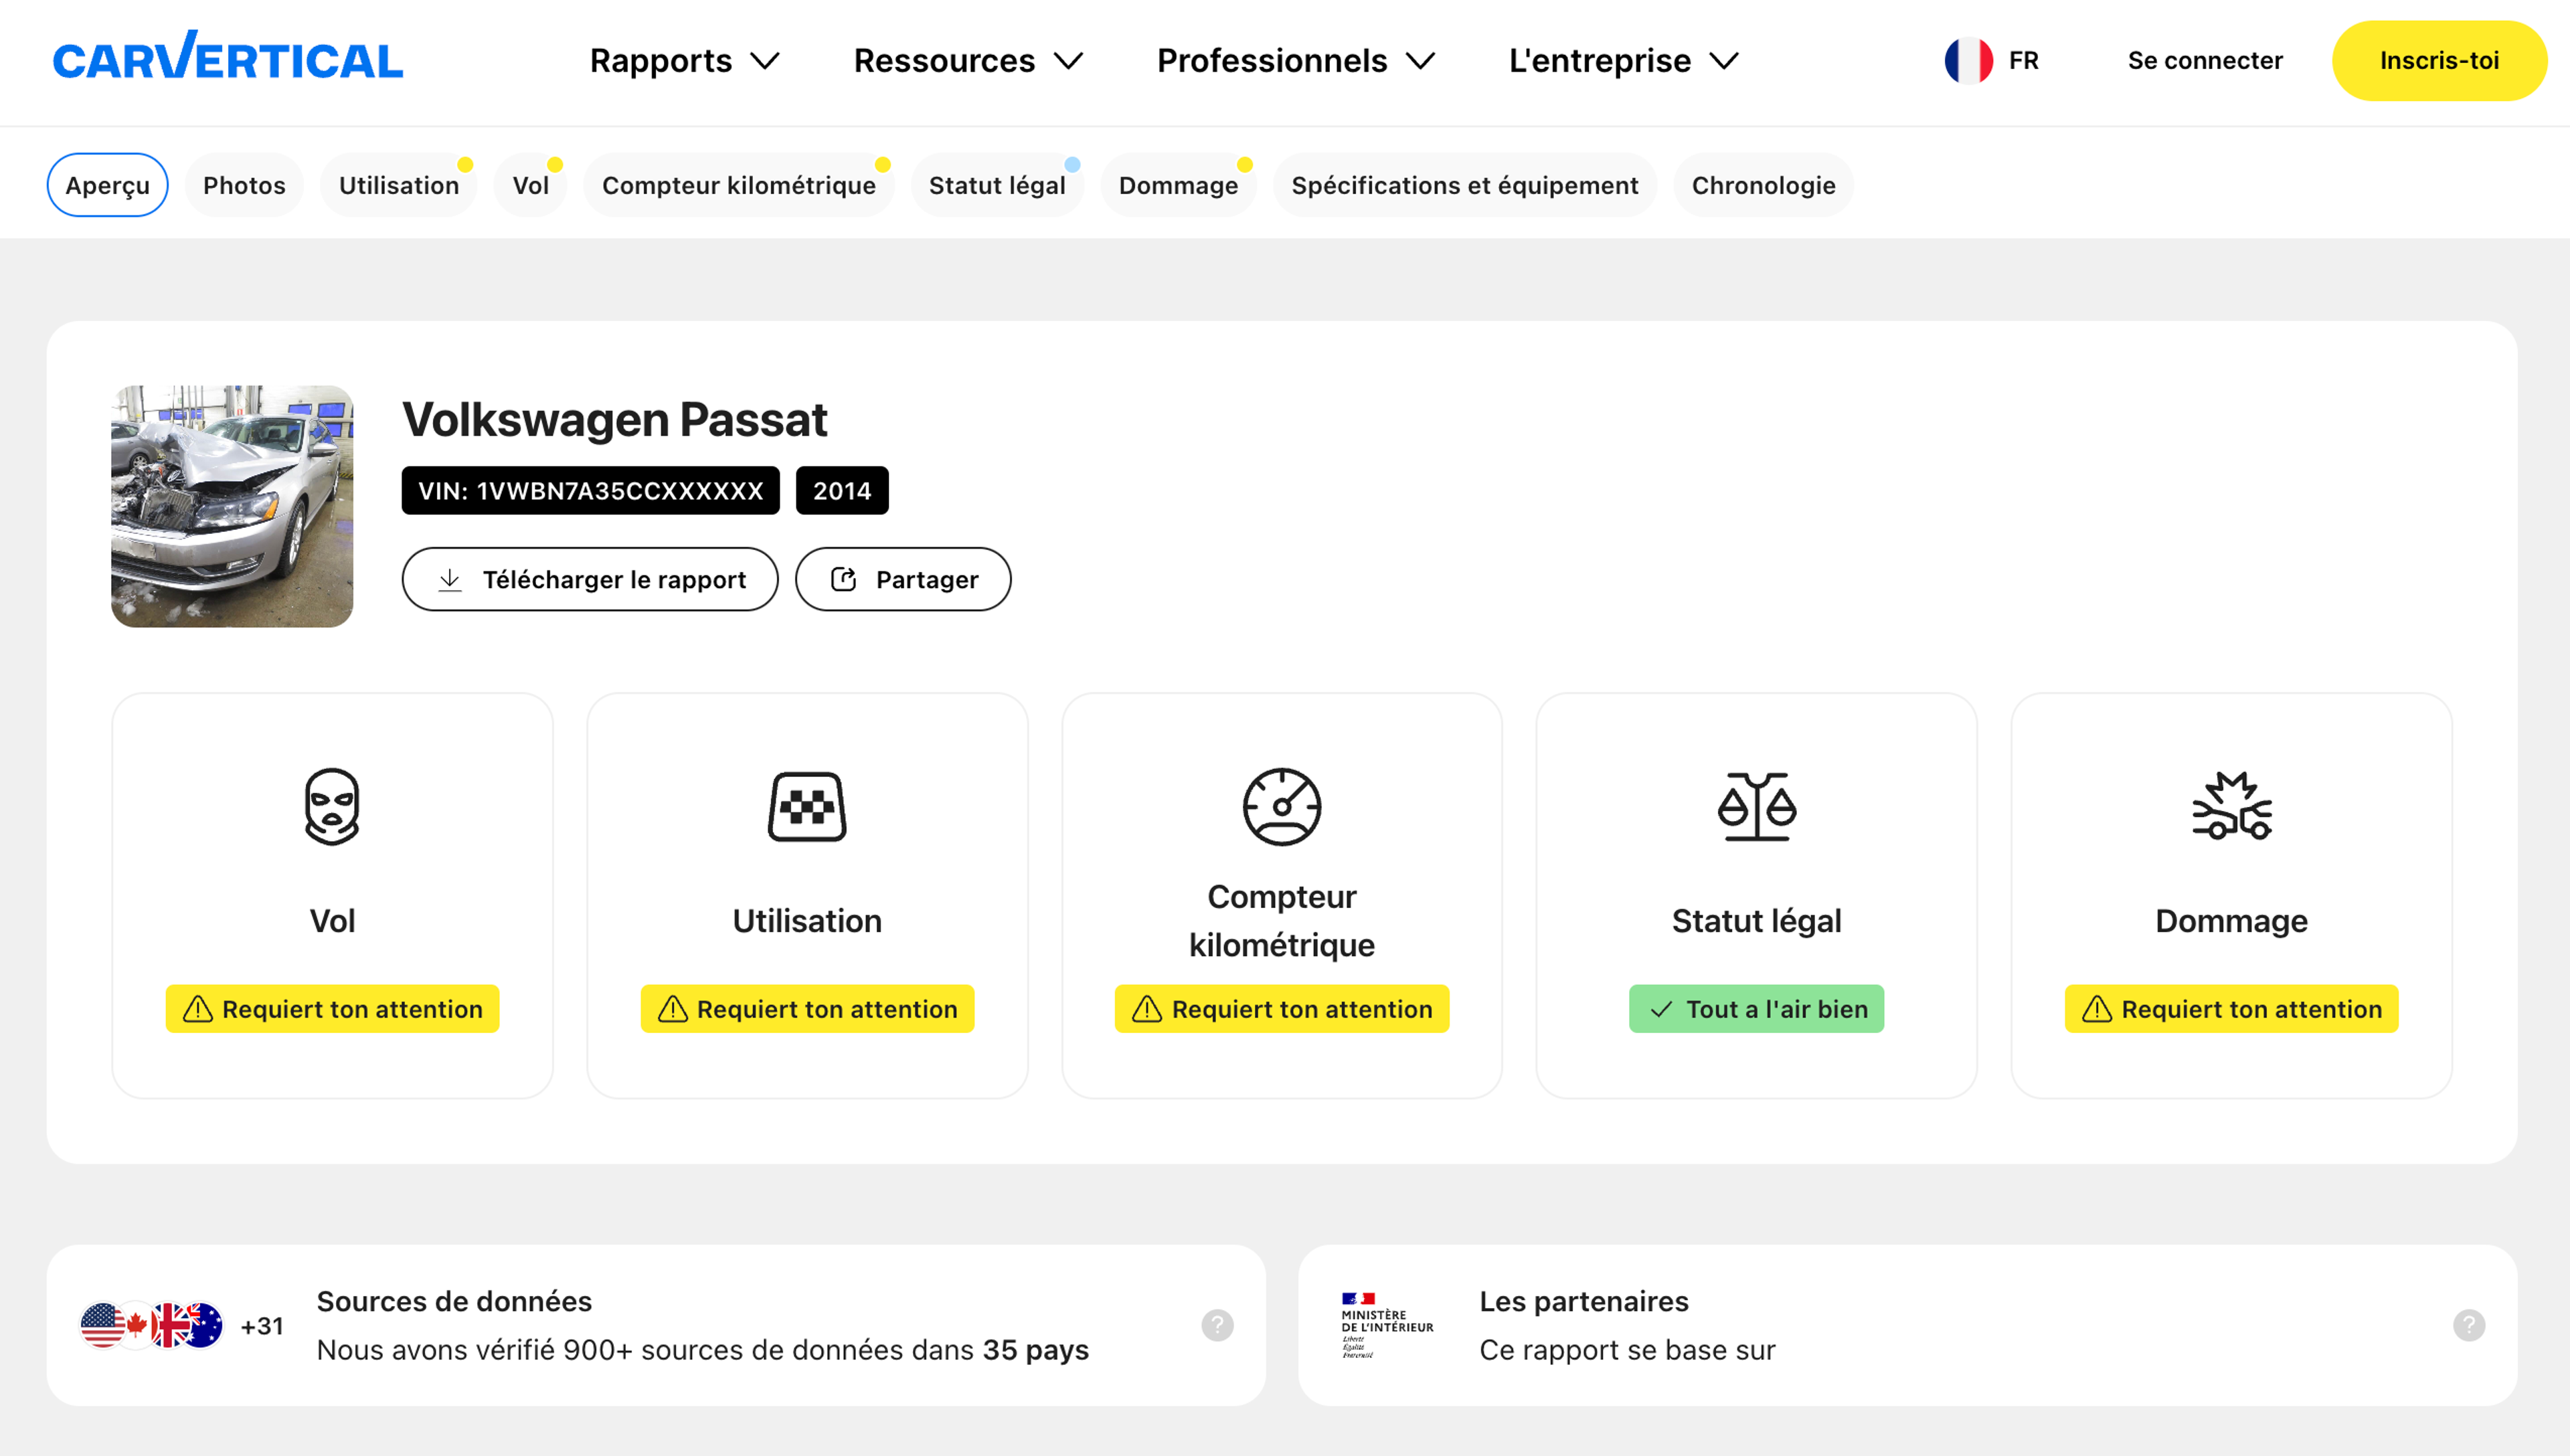Click the carVertical logo
This screenshot has width=2570, height=1456.
click(x=228, y=58)
